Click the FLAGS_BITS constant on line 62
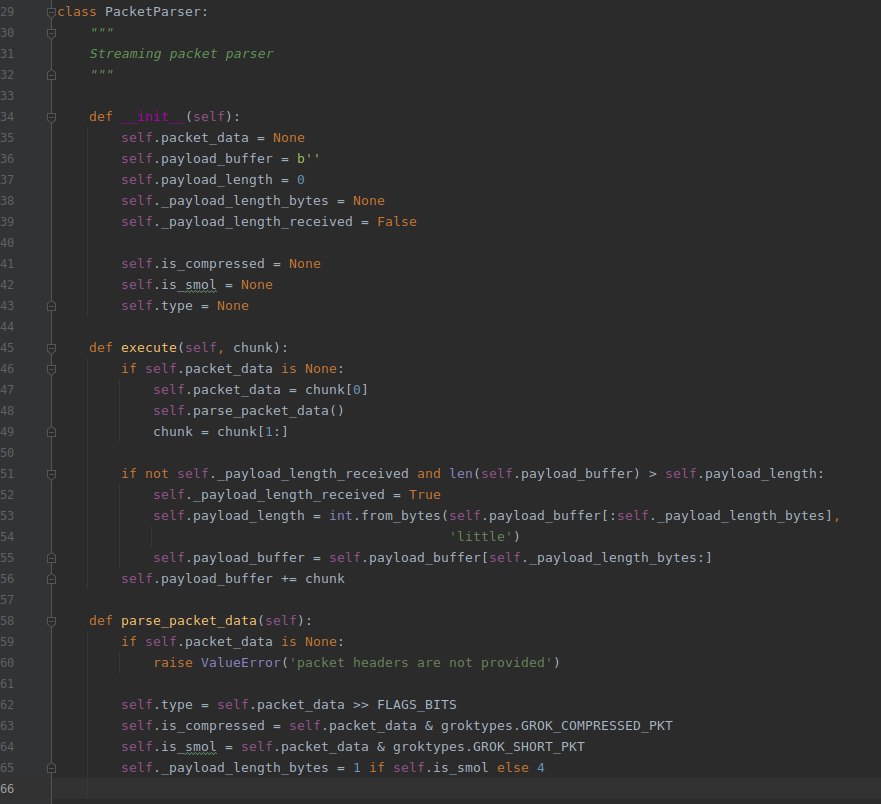This screenshot has height=804, width=881. 417,705
